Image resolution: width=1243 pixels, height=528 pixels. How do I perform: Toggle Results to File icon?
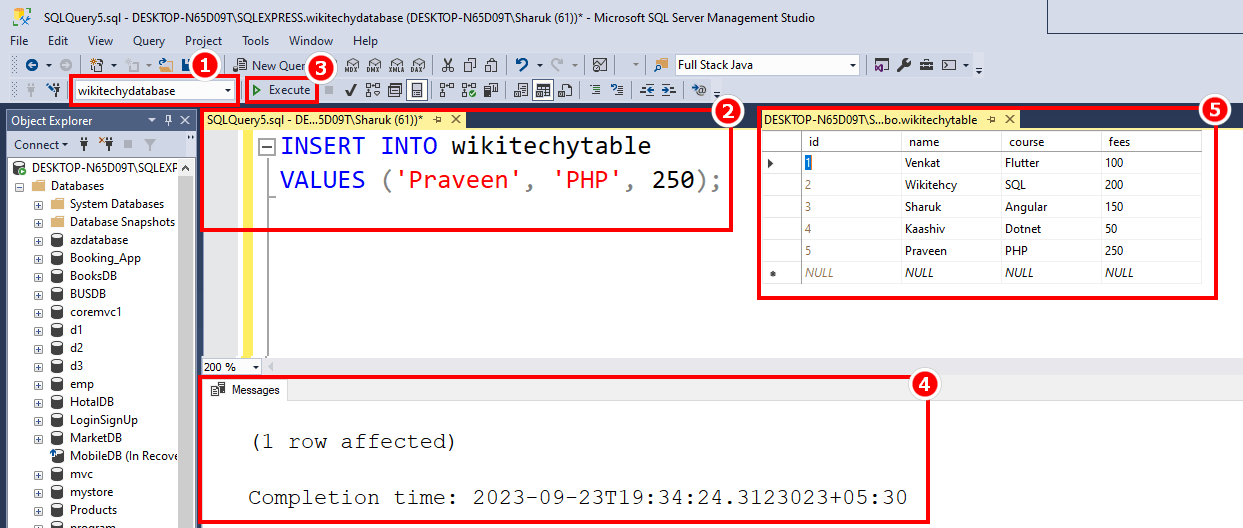pos(564,90)
